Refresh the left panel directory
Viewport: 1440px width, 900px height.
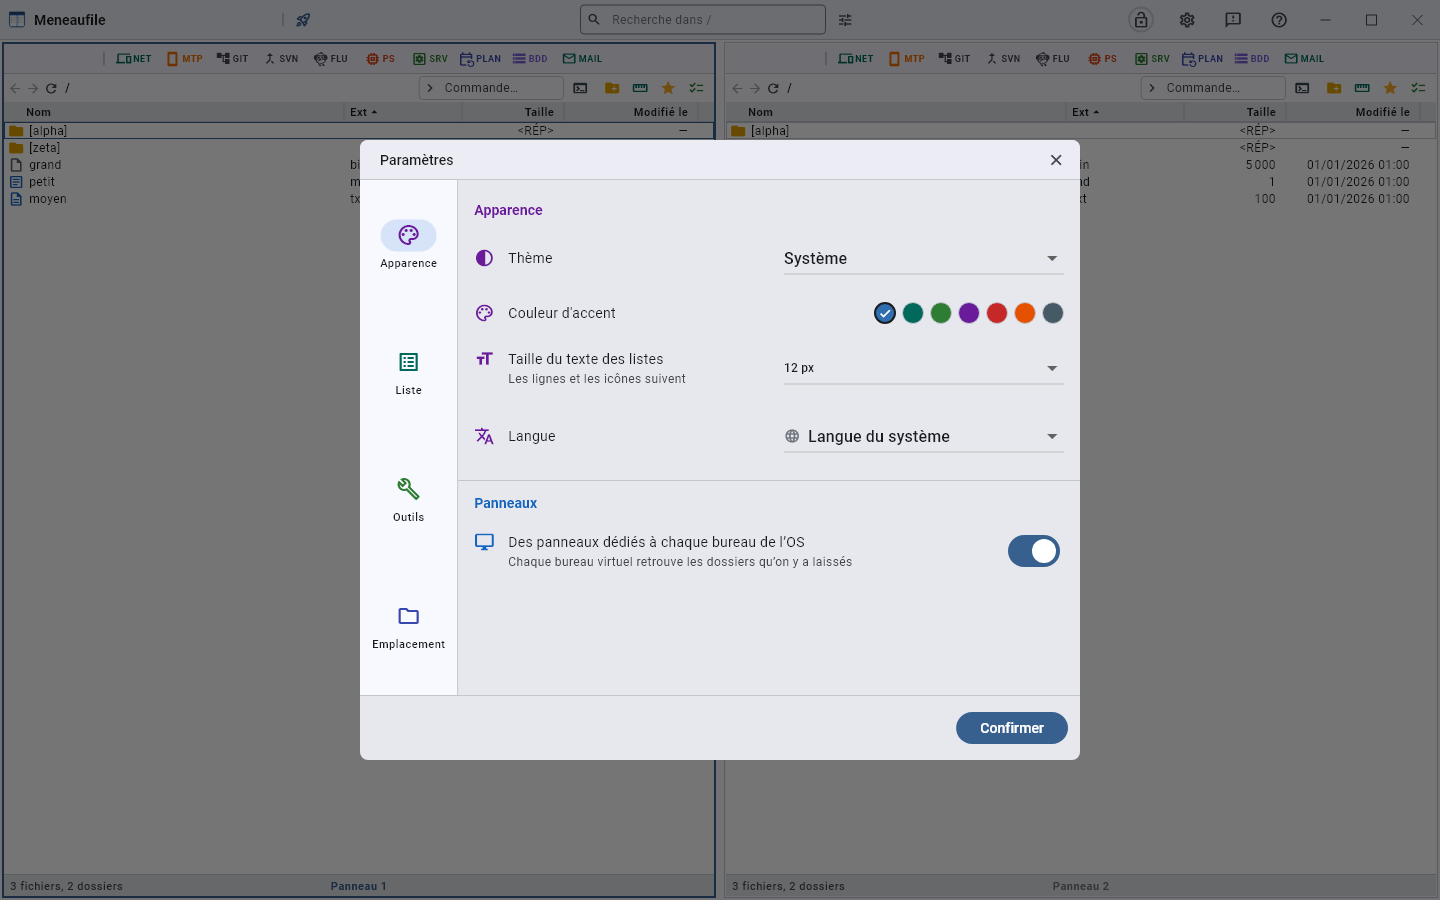(51, 88)
